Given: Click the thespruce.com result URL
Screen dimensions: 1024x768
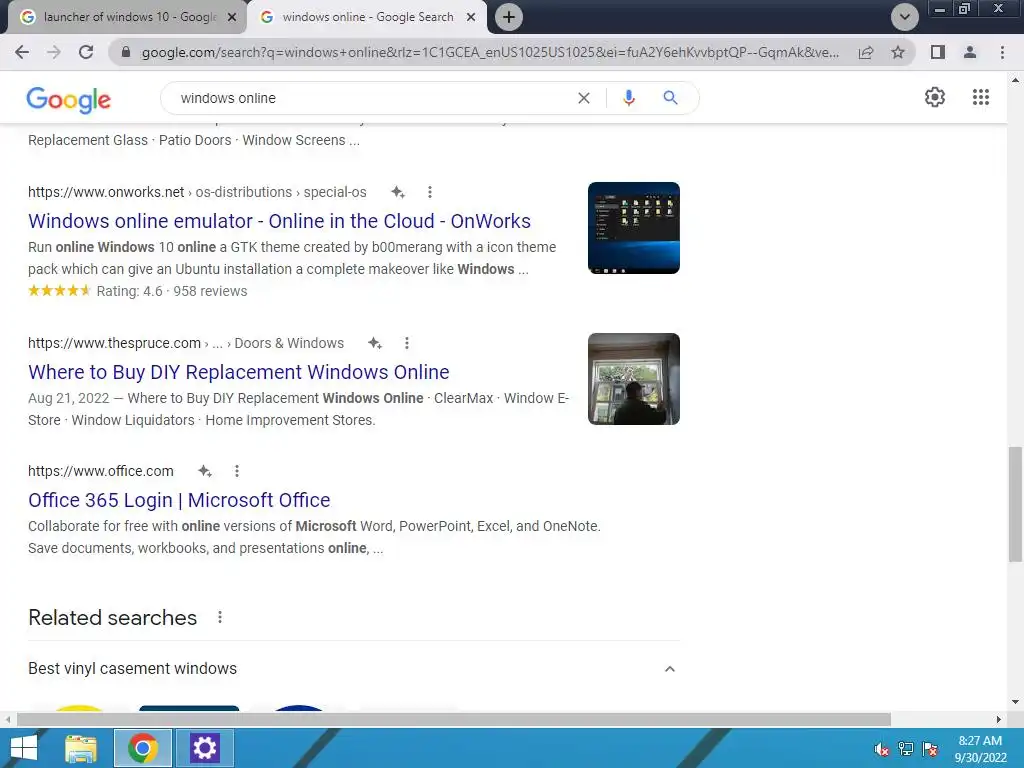Looking at the screenshot, I should click(x=185, y=343).
